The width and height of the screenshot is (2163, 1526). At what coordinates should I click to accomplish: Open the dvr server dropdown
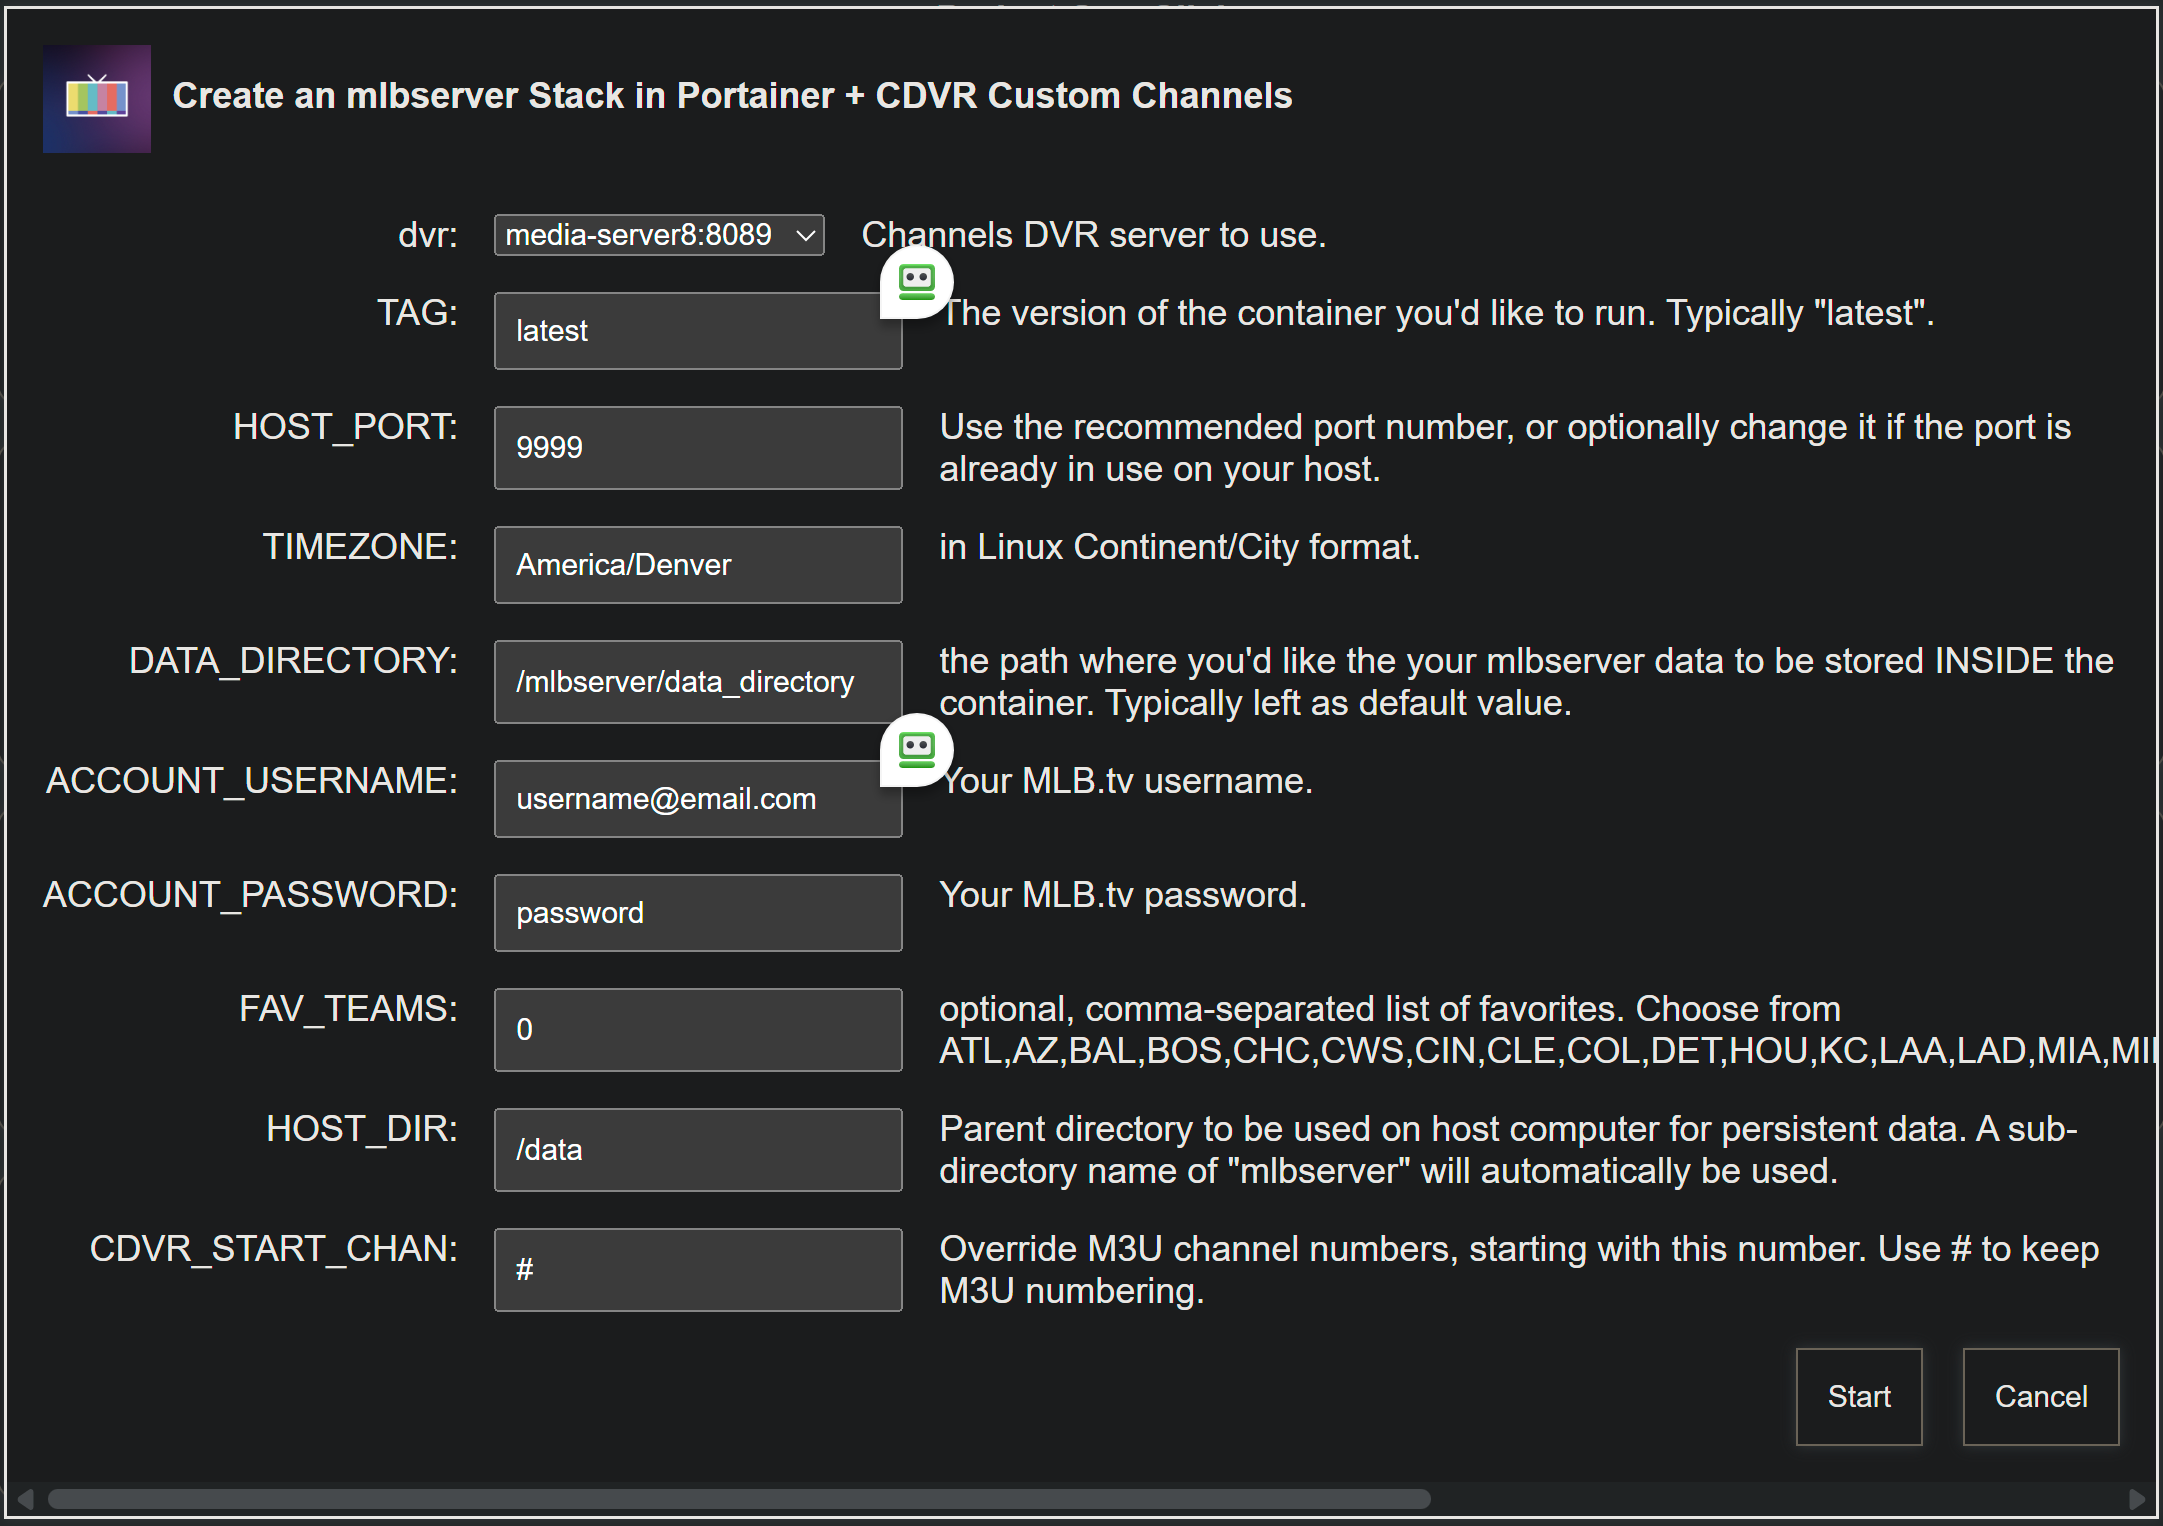[658, 235]
